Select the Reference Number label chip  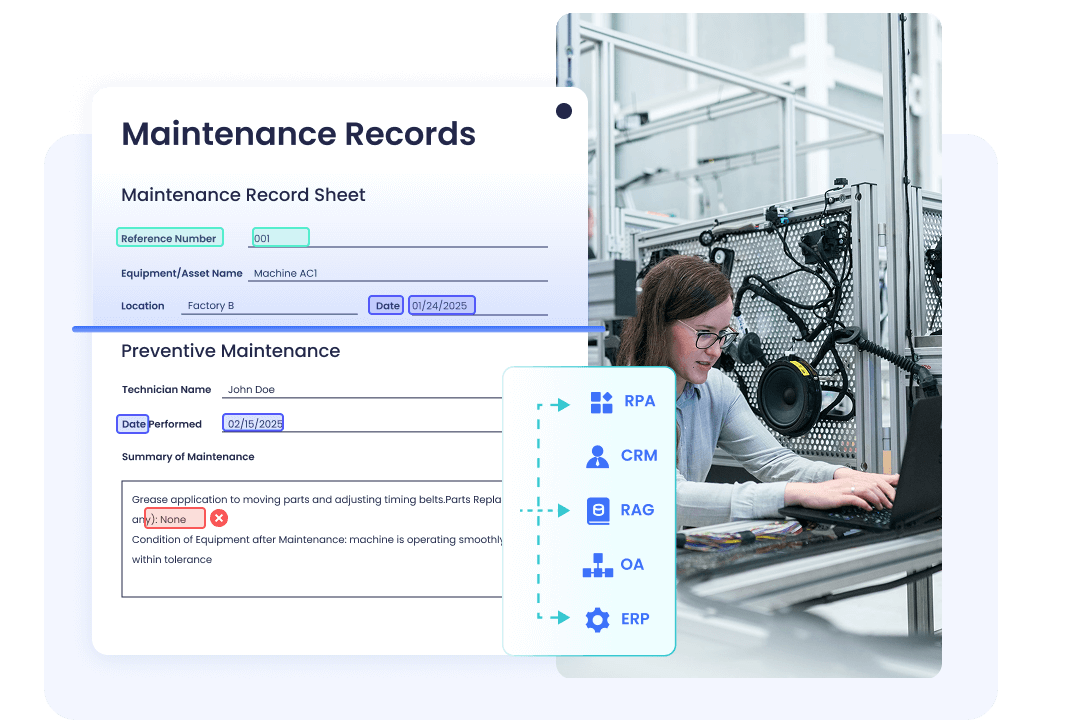coord(169,237)
